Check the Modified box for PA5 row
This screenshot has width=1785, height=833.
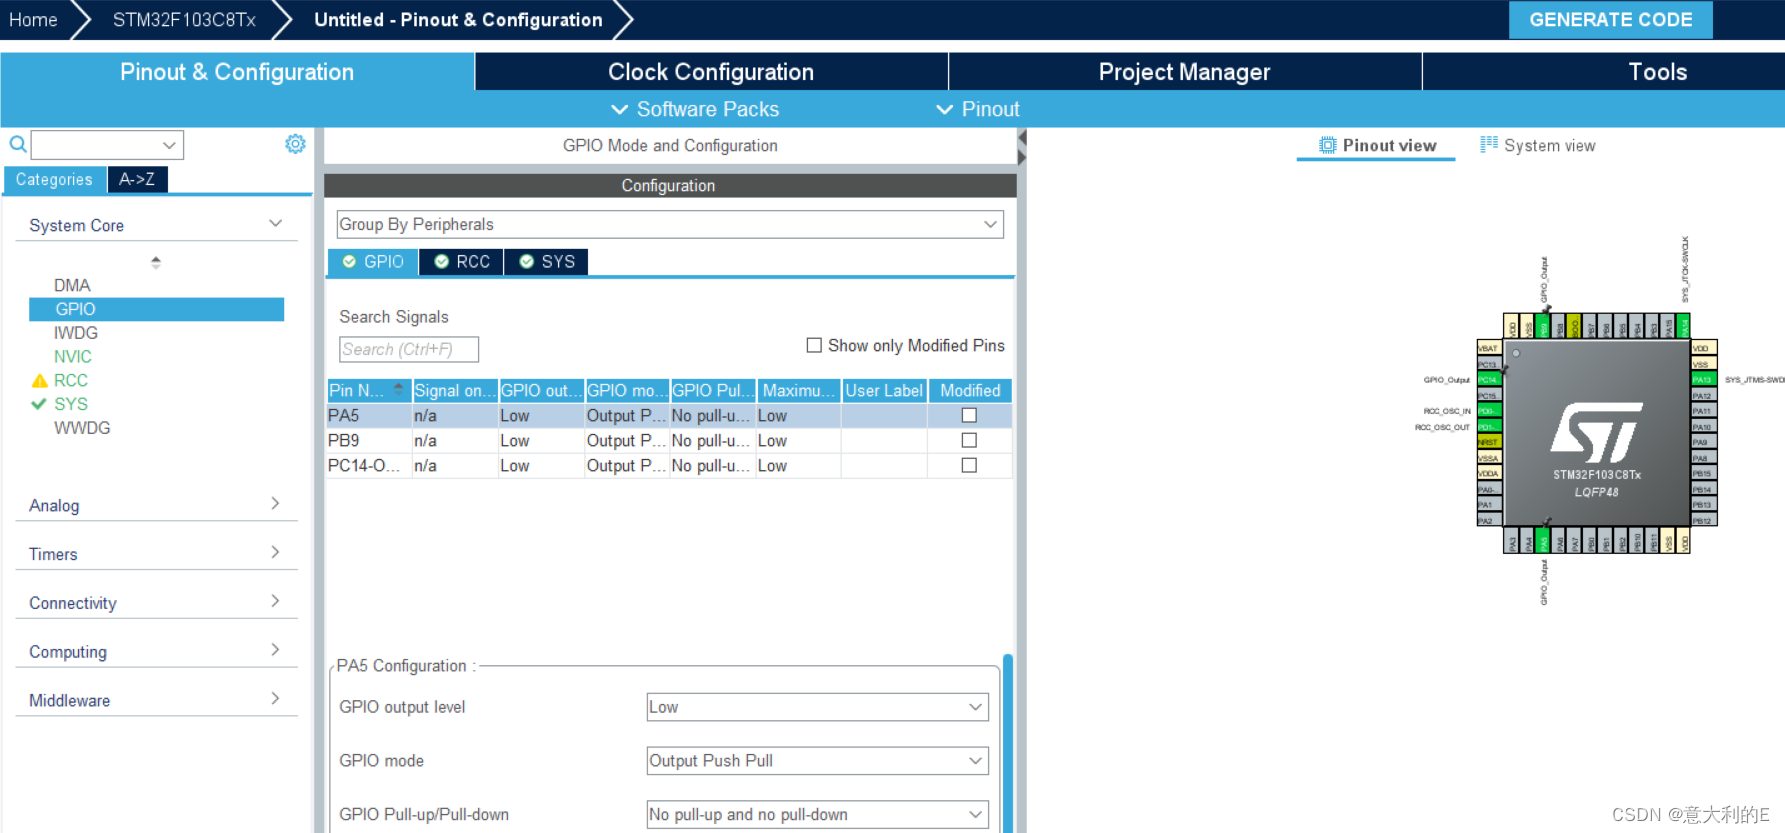[x=969, y=415]
